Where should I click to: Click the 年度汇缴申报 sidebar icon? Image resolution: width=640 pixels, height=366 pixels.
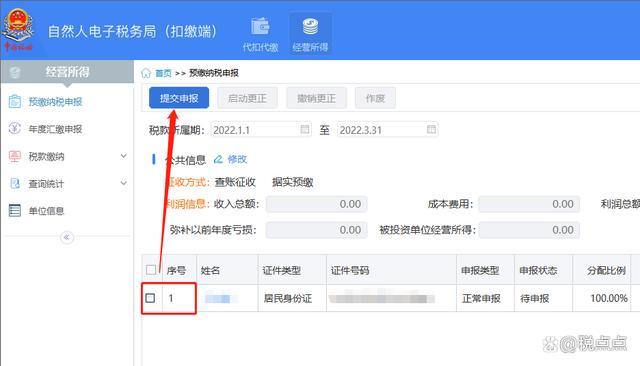[x=15, y=129]
